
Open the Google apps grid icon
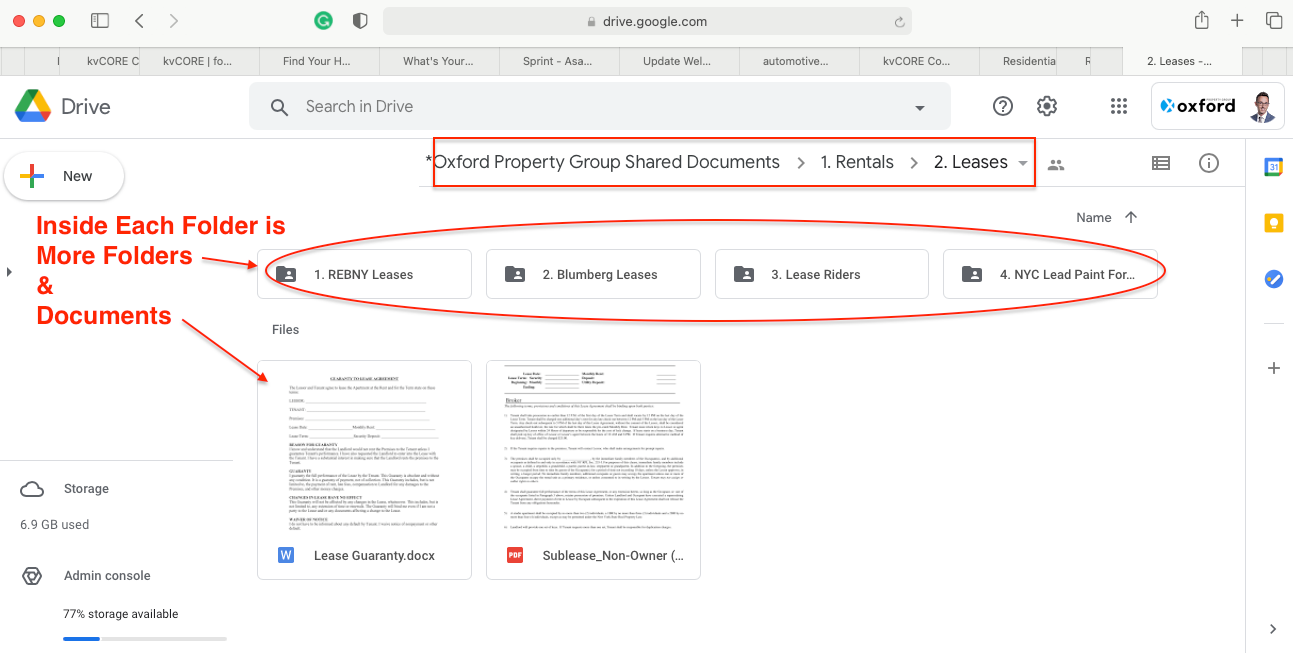[1119, 106]
